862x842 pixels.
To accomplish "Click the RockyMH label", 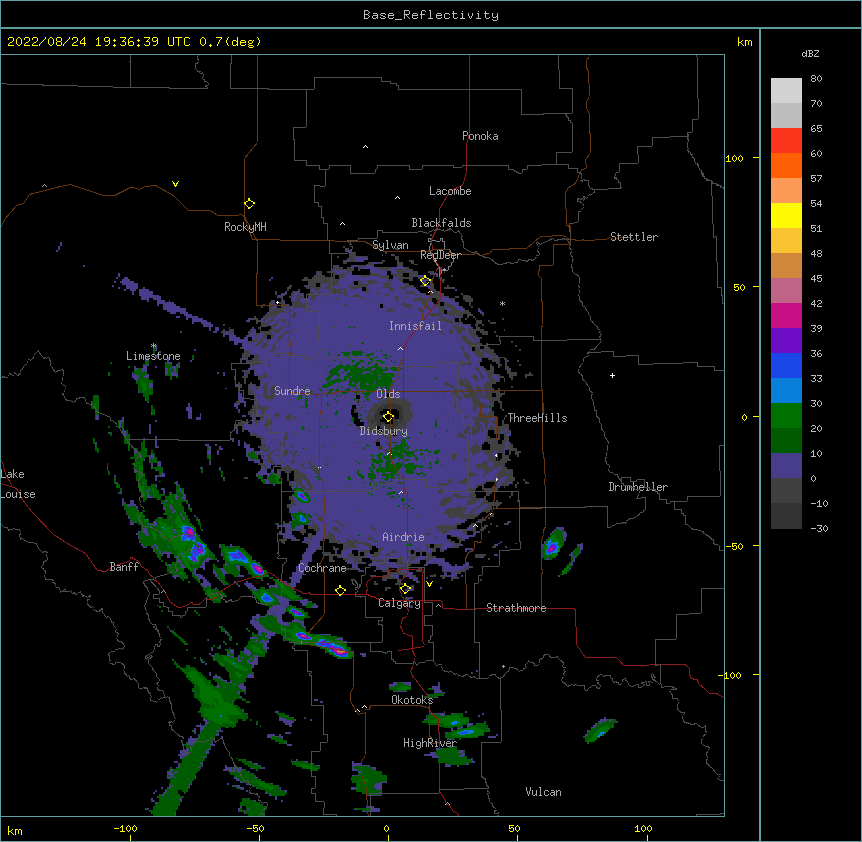I will pos(245,227).
